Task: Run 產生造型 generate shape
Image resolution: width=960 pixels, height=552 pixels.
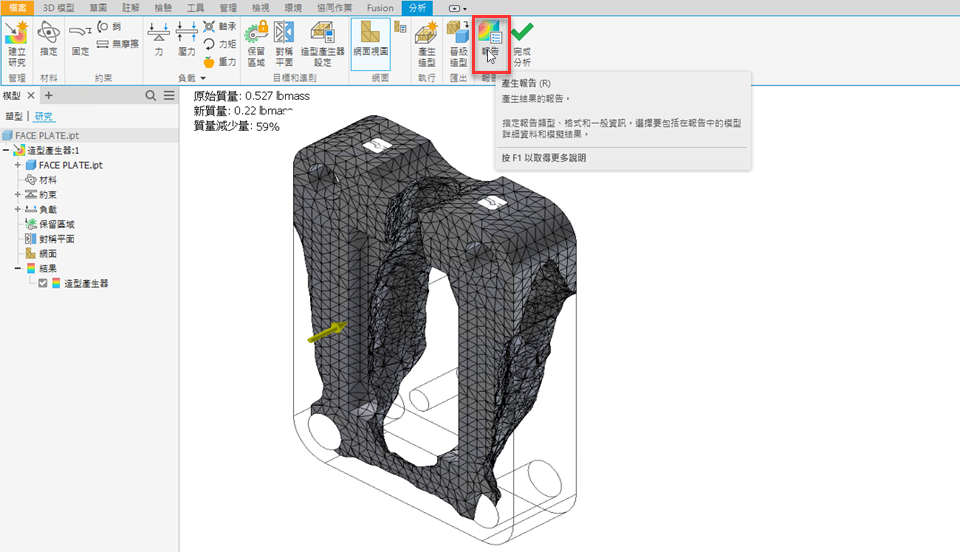Action: click(427, 43)
